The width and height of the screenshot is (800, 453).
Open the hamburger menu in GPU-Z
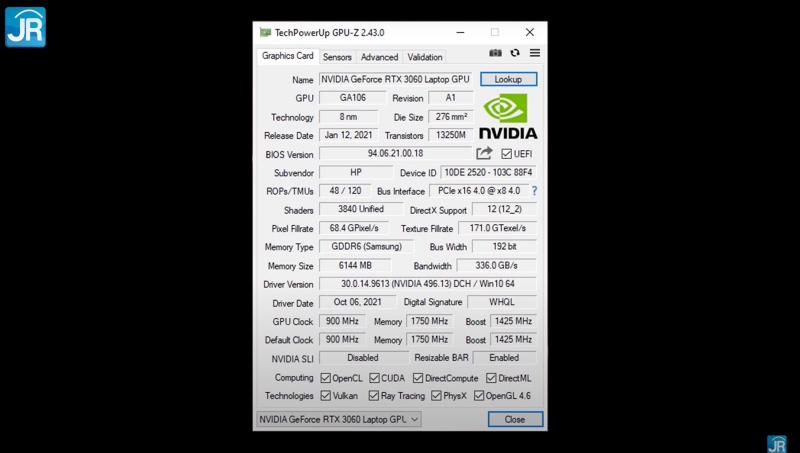(x=535, y=53)
